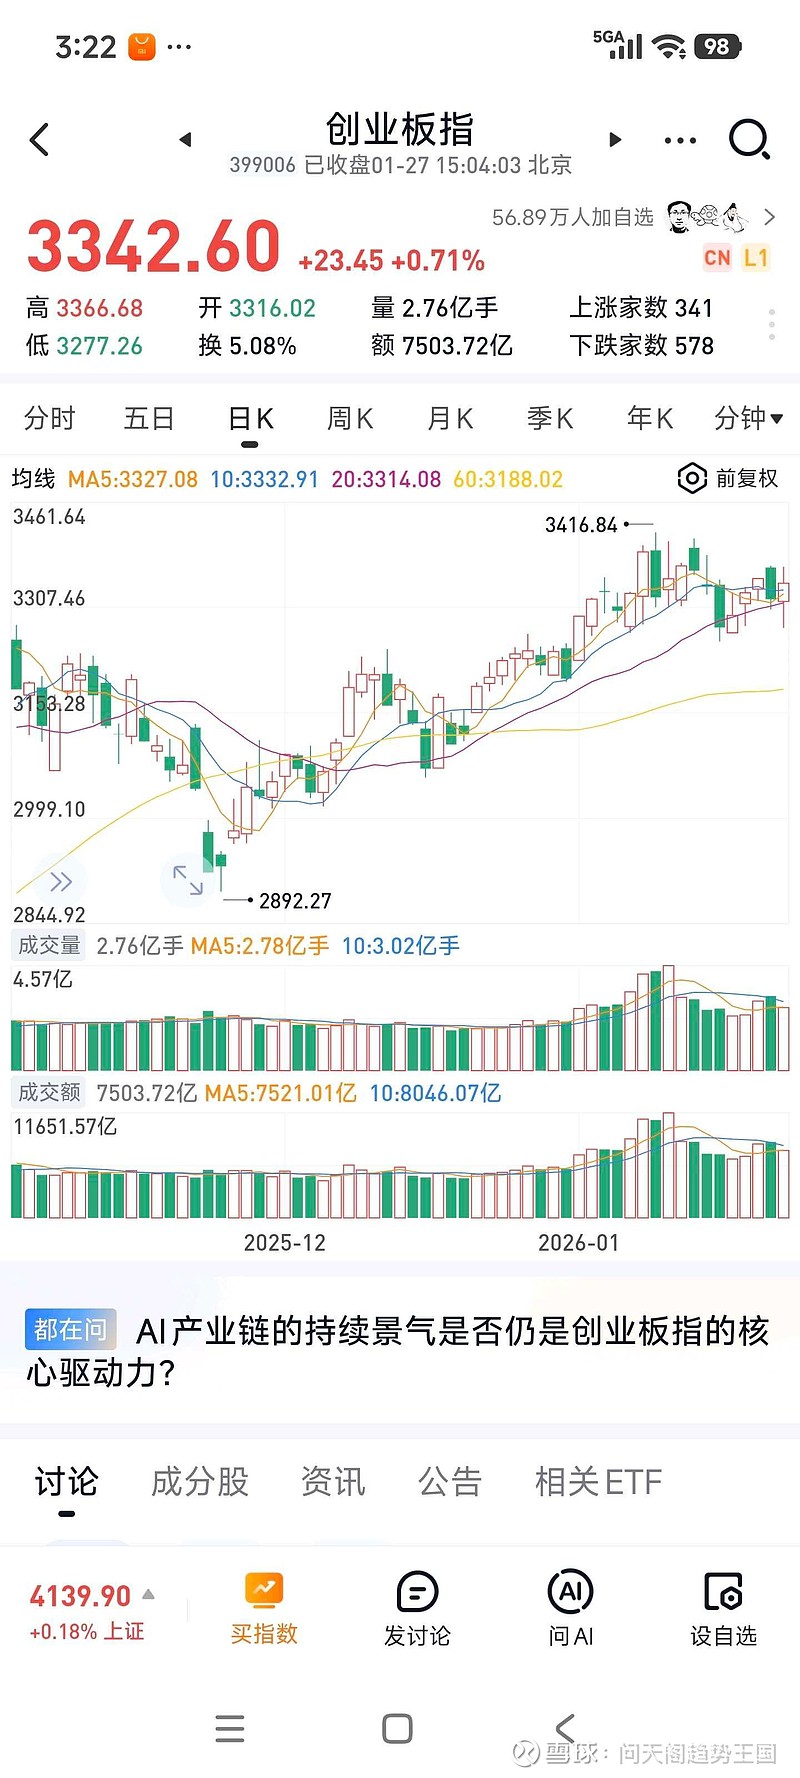
Task: Tap the back arrow icon
Action: [40, 140]
